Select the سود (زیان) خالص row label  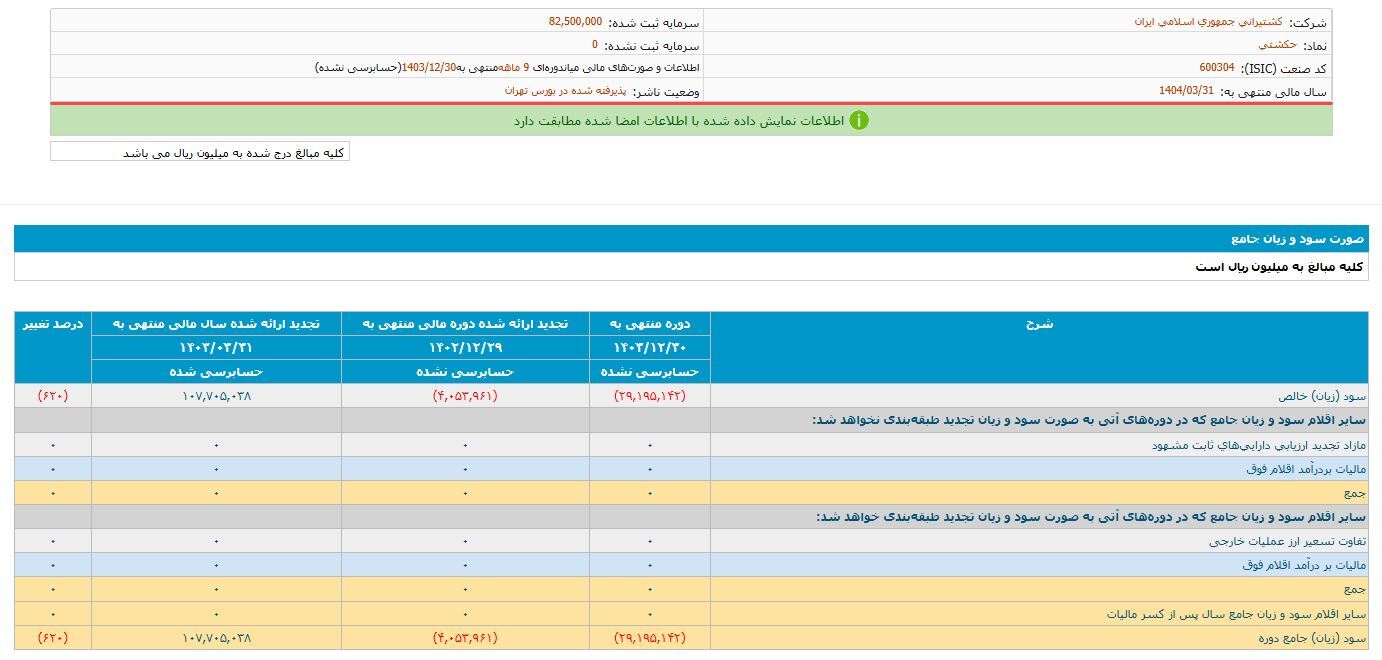tap(1321, 396)
